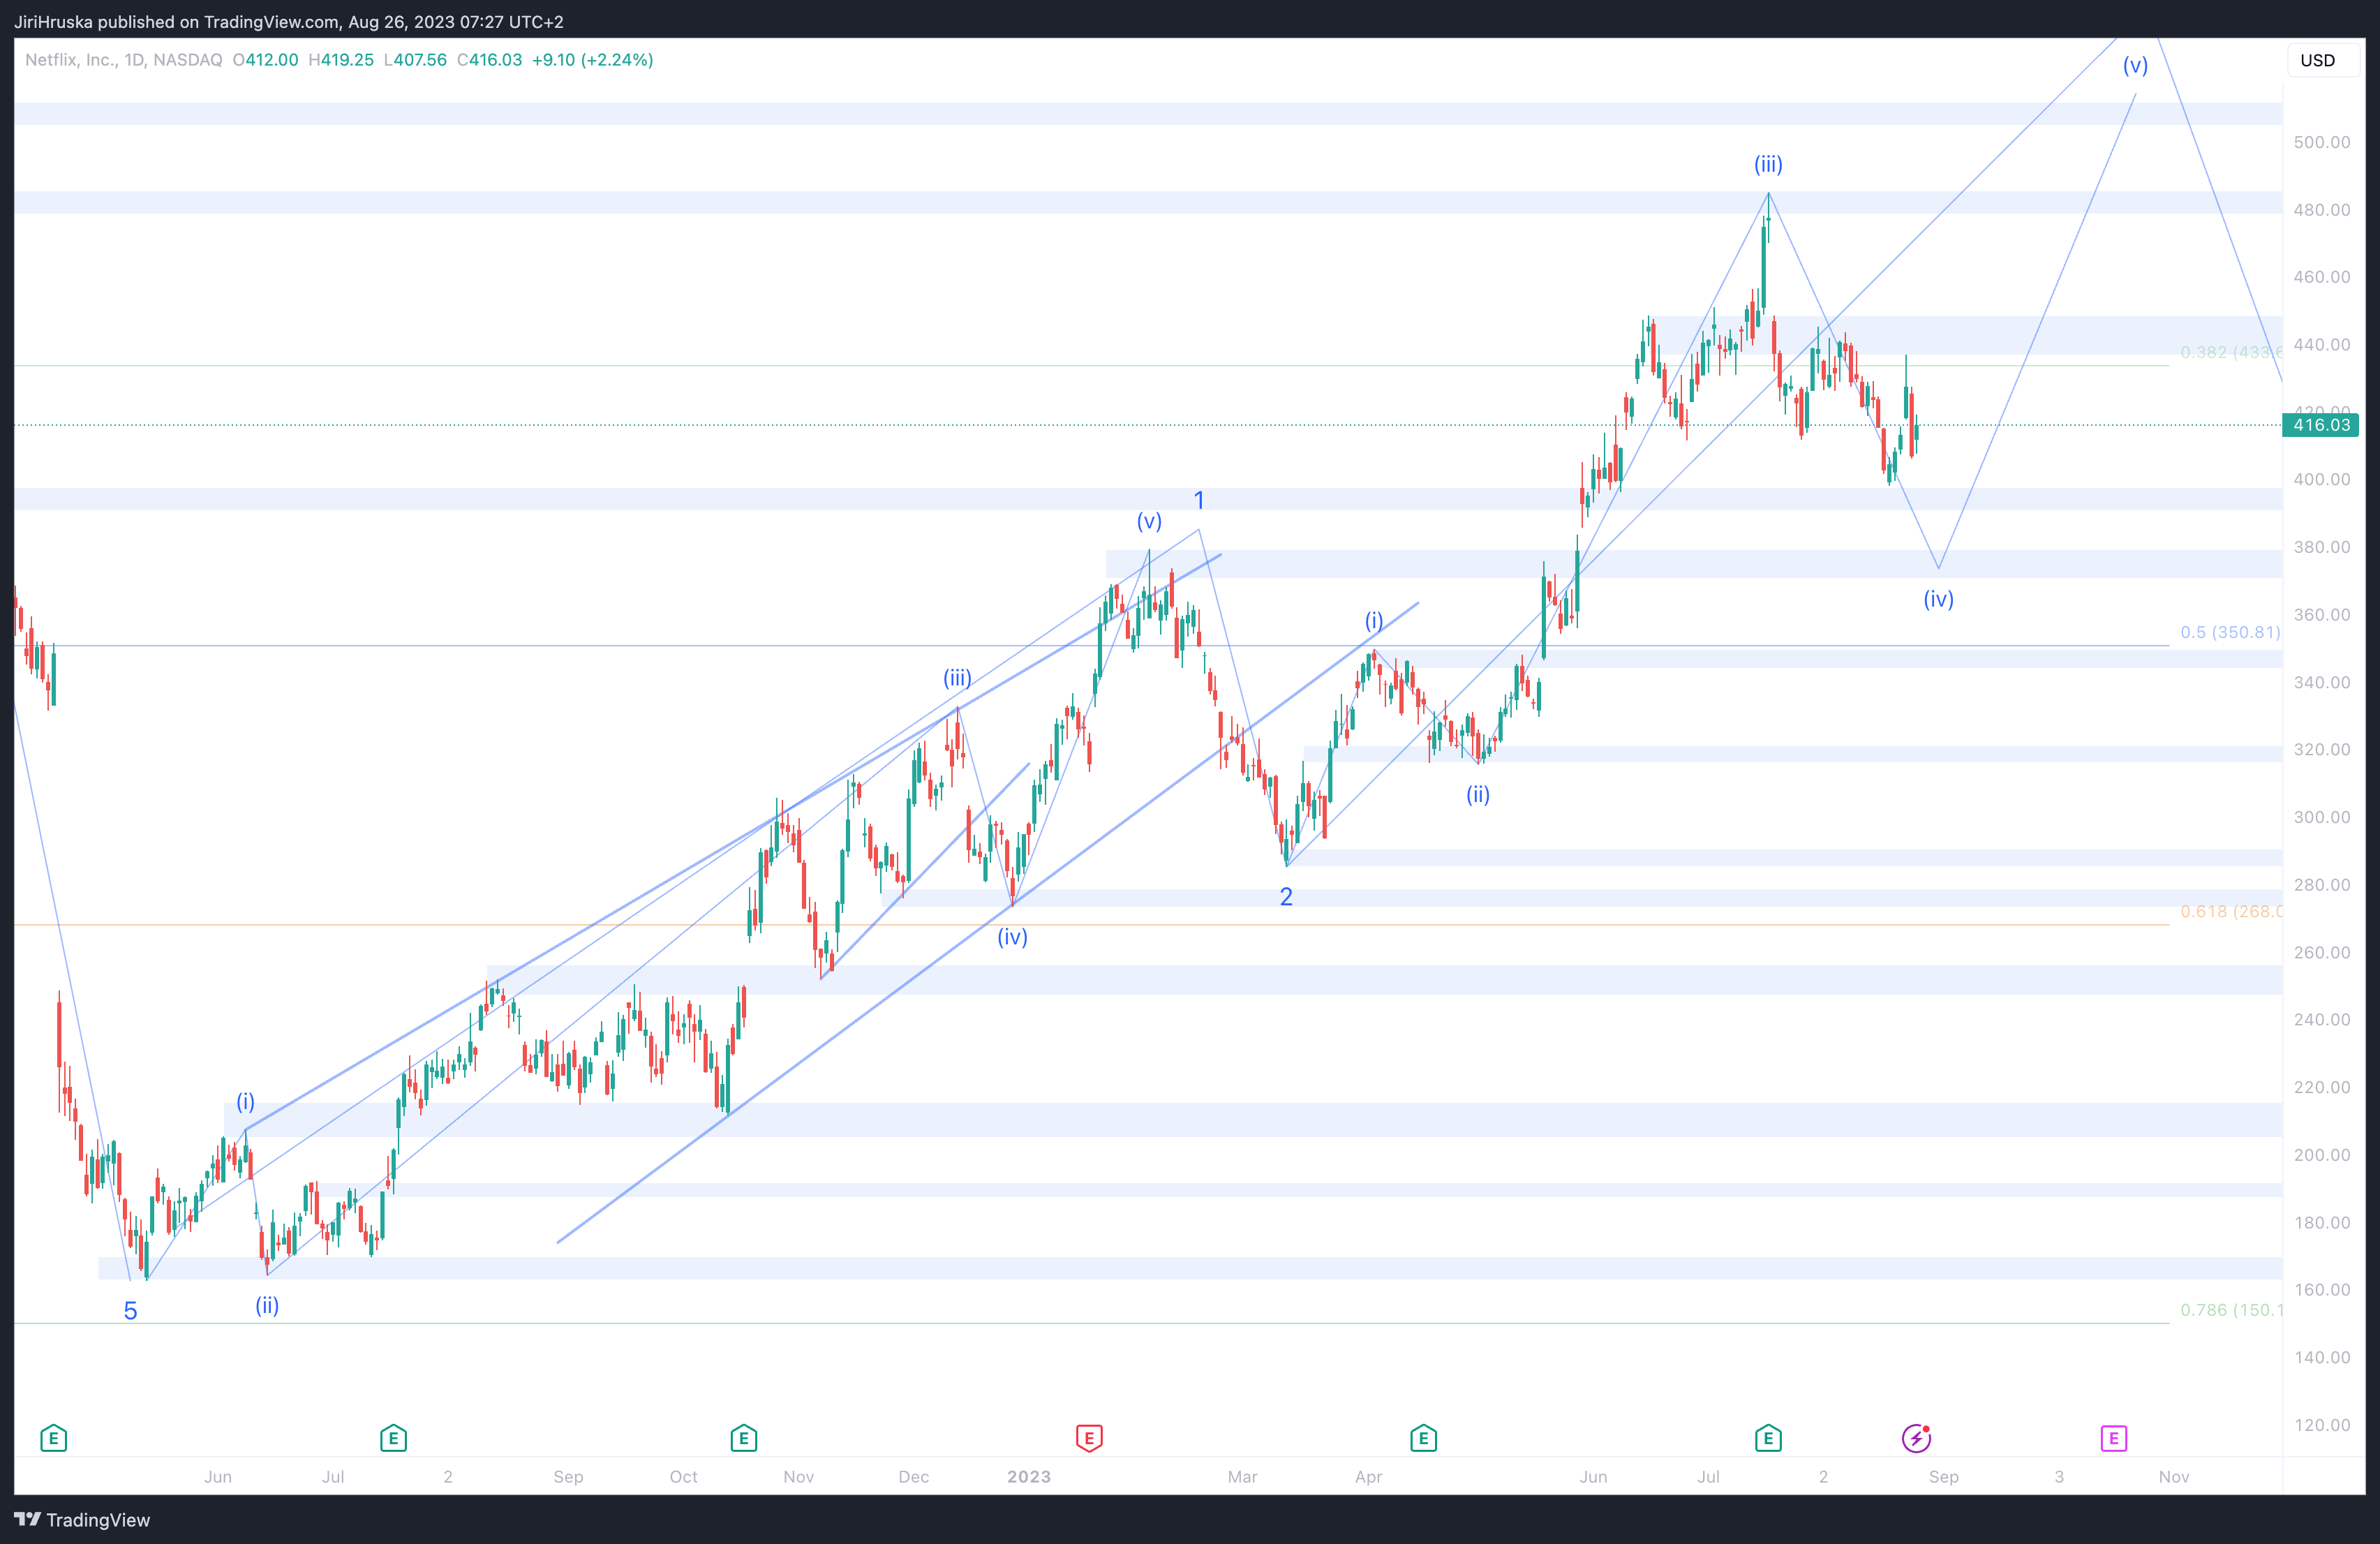Select the low value L407.56
The image size is (2380, 1544).
pyautogui.click(x=415, y=60)
